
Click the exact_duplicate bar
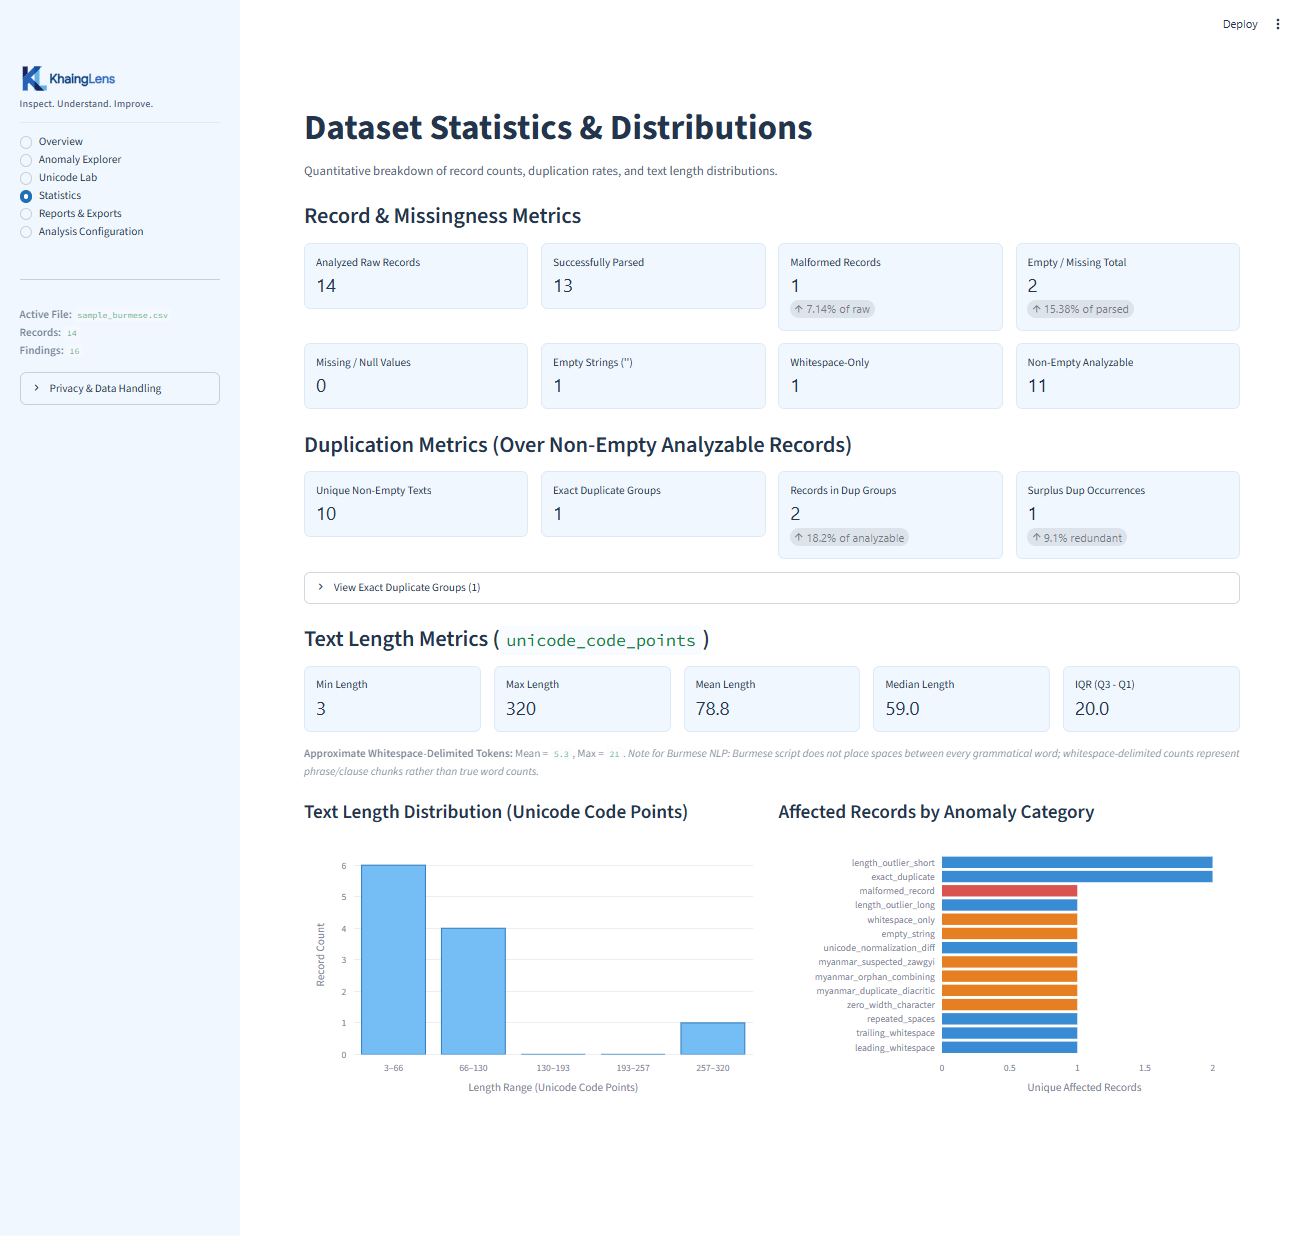tap(1077, 877)
